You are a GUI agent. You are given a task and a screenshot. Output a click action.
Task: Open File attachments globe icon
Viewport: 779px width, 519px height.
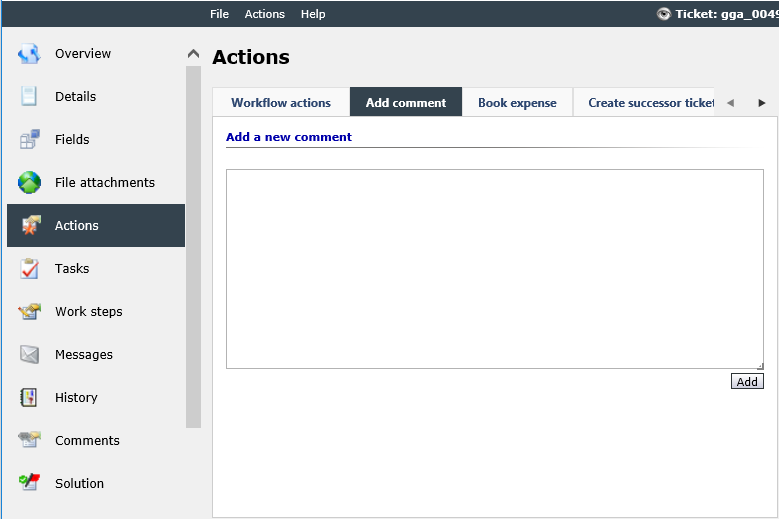[x=29, y=182]
